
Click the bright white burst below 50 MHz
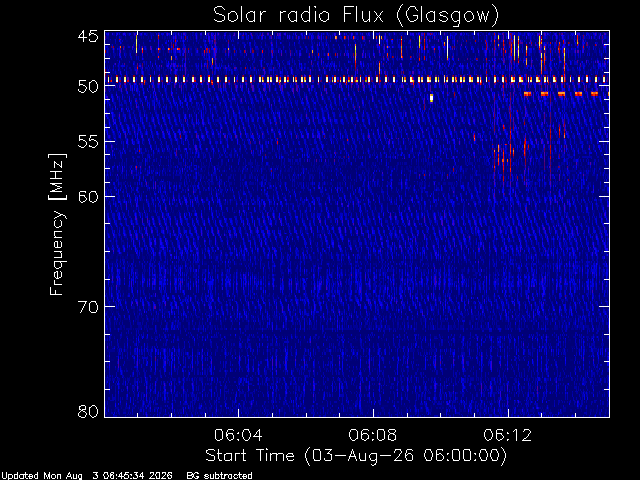(x=431, y=98)
